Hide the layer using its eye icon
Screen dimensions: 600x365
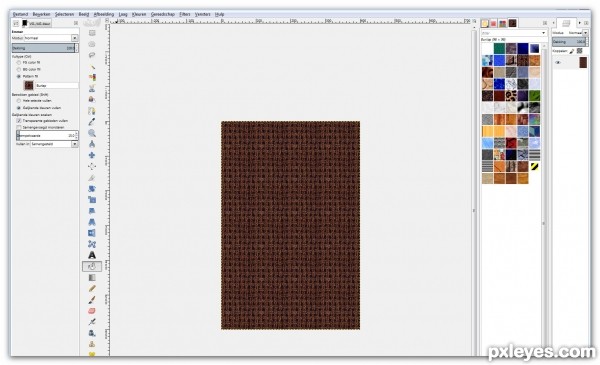click(x=558, y=62)
